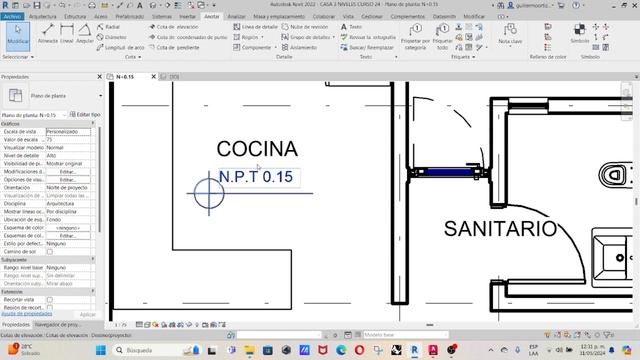Select the Lineal dimension tool

tap(67, 33)
